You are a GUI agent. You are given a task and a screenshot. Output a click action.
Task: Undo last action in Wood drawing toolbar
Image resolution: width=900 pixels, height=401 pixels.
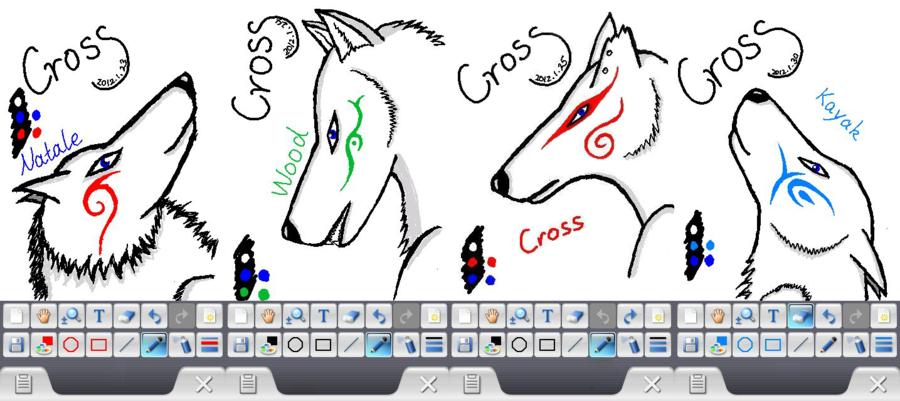click(x=379, y=316)
